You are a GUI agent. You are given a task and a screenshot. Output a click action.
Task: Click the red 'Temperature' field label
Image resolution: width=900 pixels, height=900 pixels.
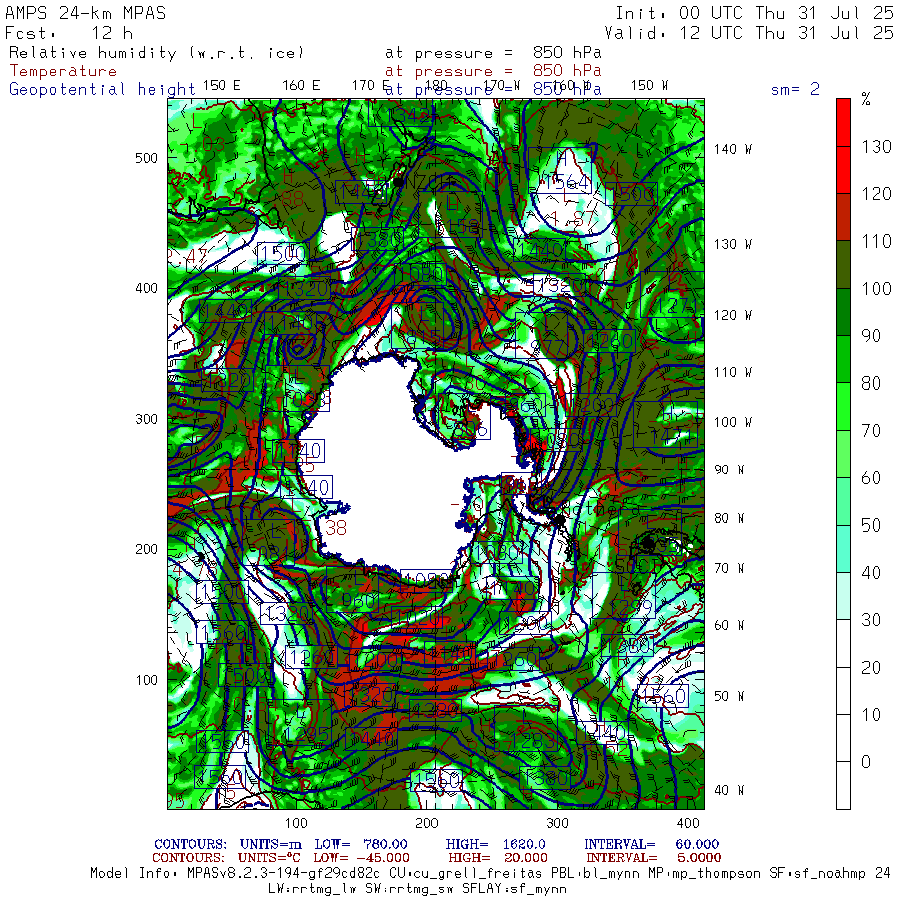click(x=63, y=71)
